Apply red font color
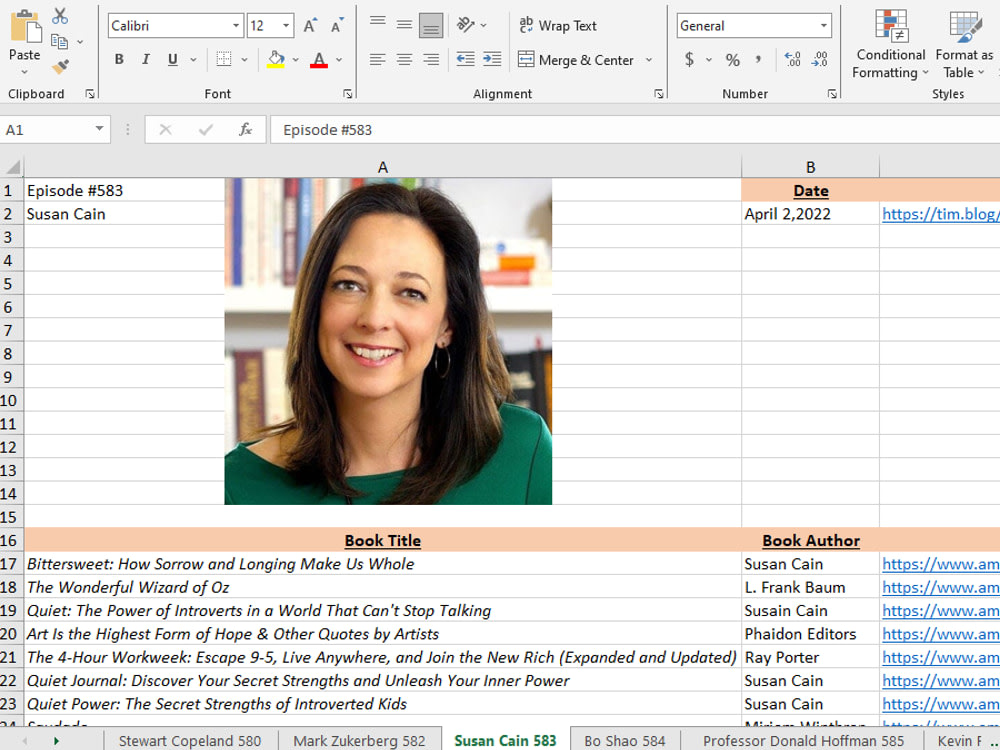This screenshot has height=750, width=1000. 319,60
